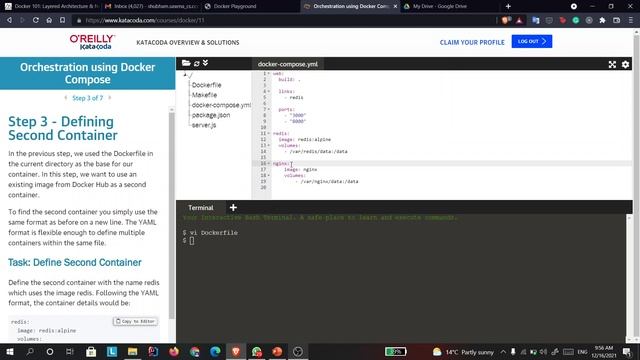Launch Firefox from taskbar
The image size is (640, 360).
tap(174, 351)
